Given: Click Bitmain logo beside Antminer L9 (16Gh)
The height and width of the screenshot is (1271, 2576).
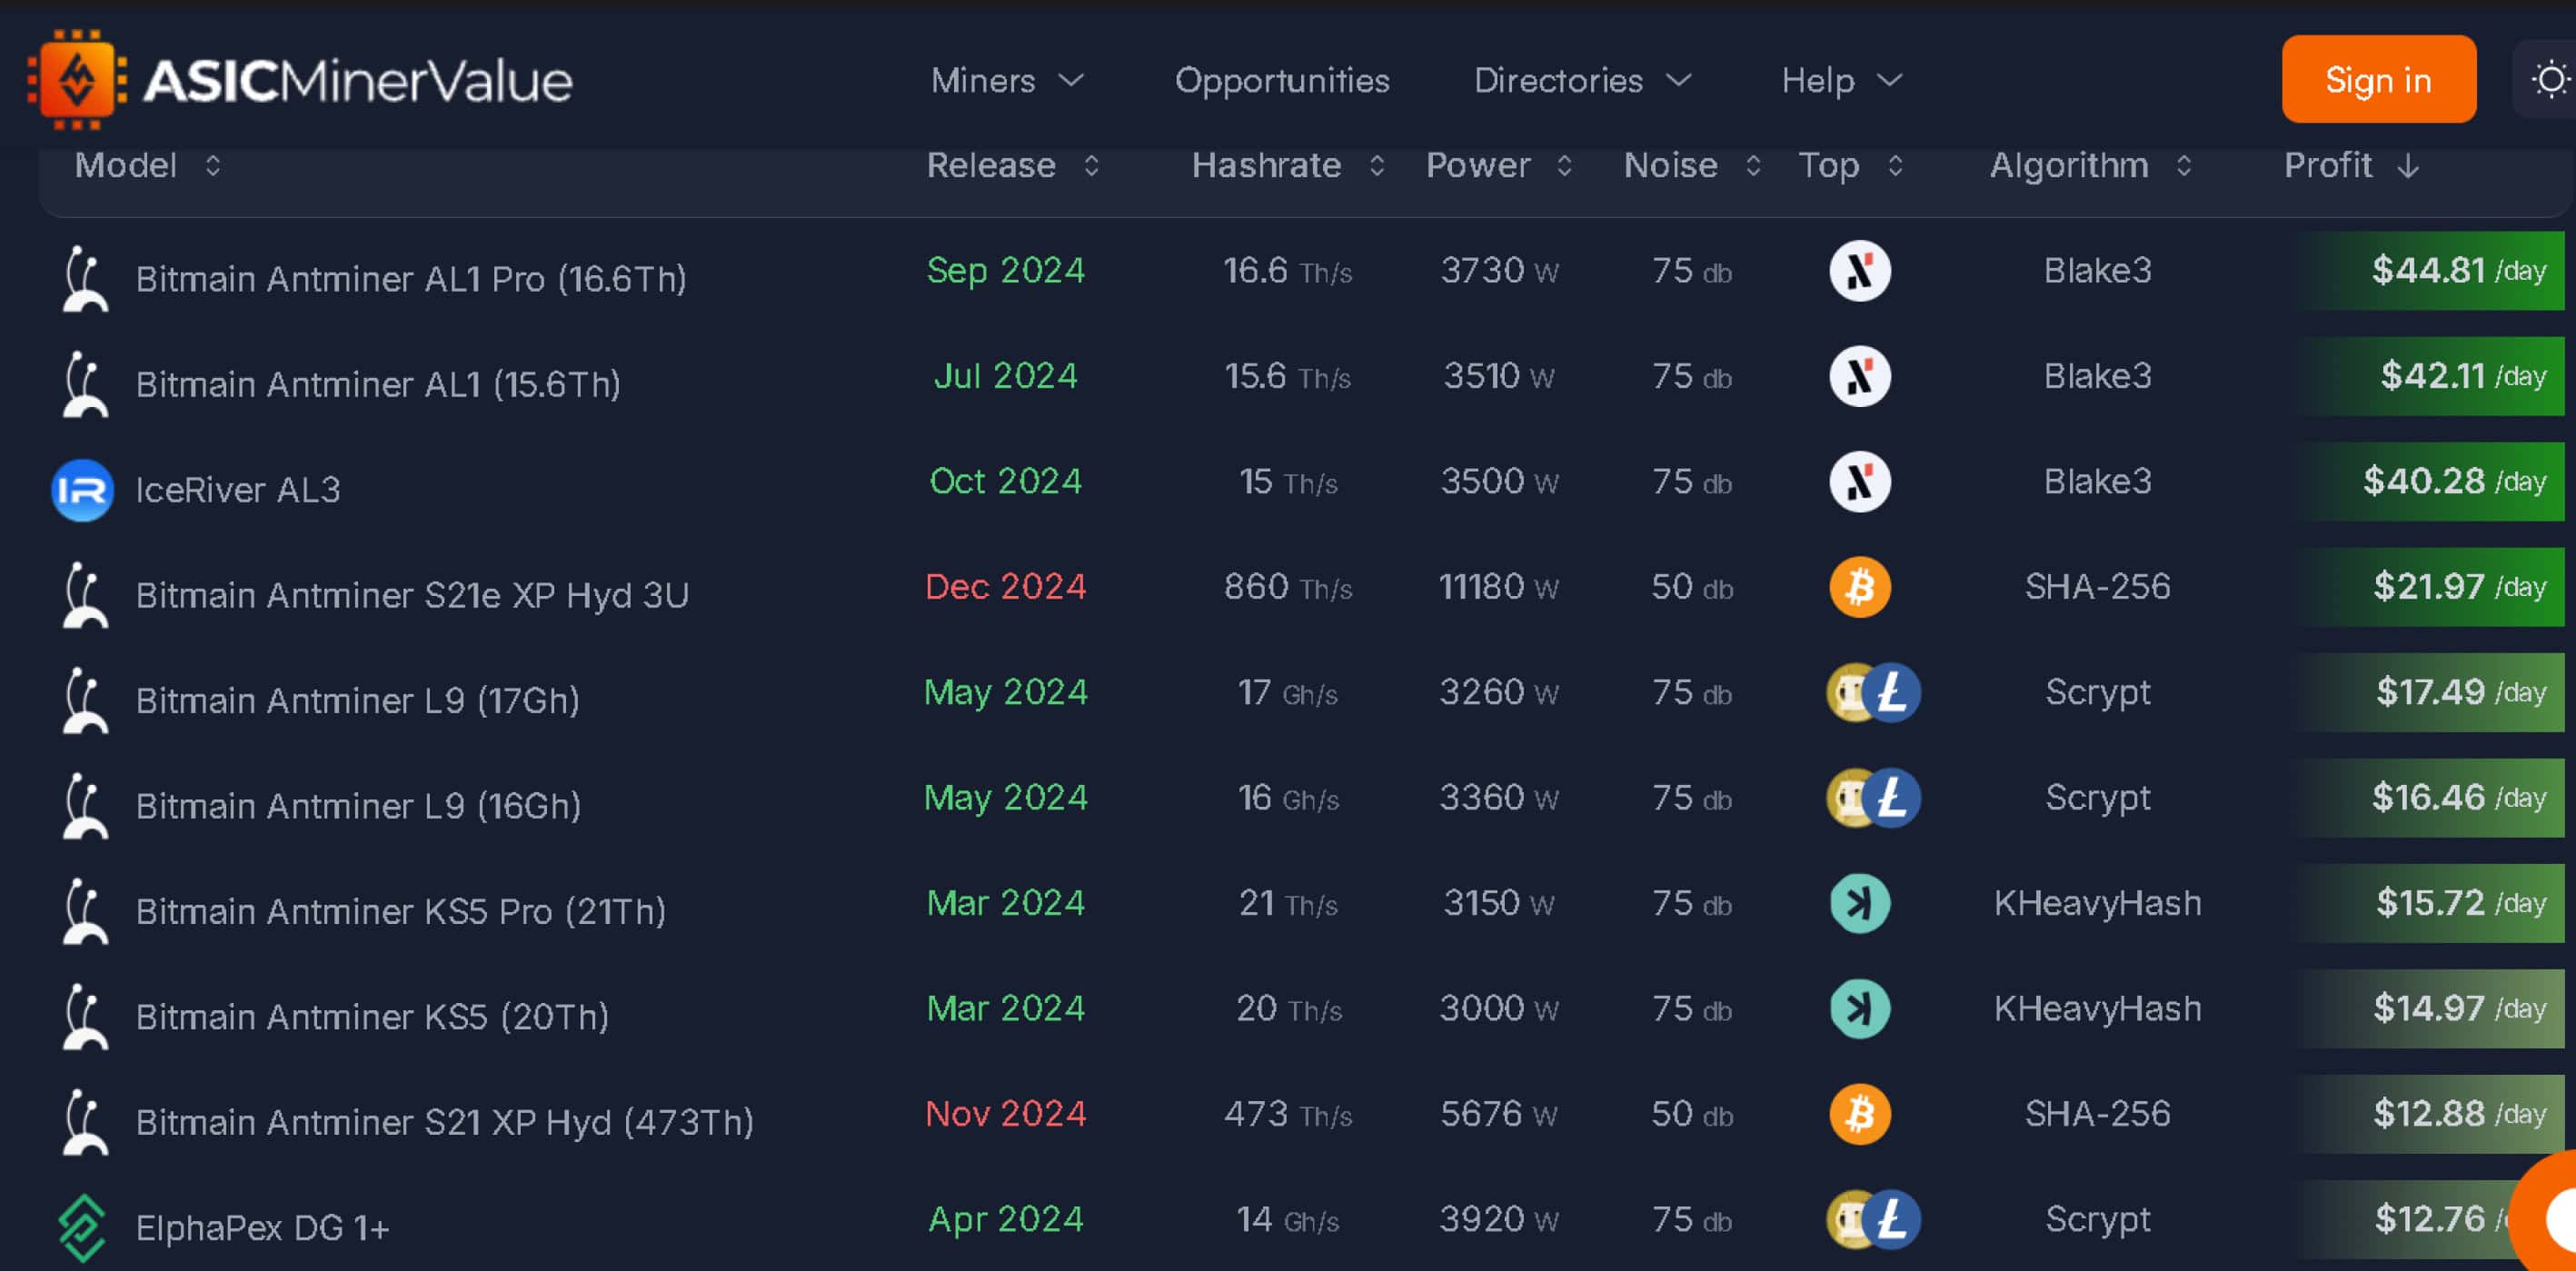Looking at the screenshot, I should pos(84,806).
